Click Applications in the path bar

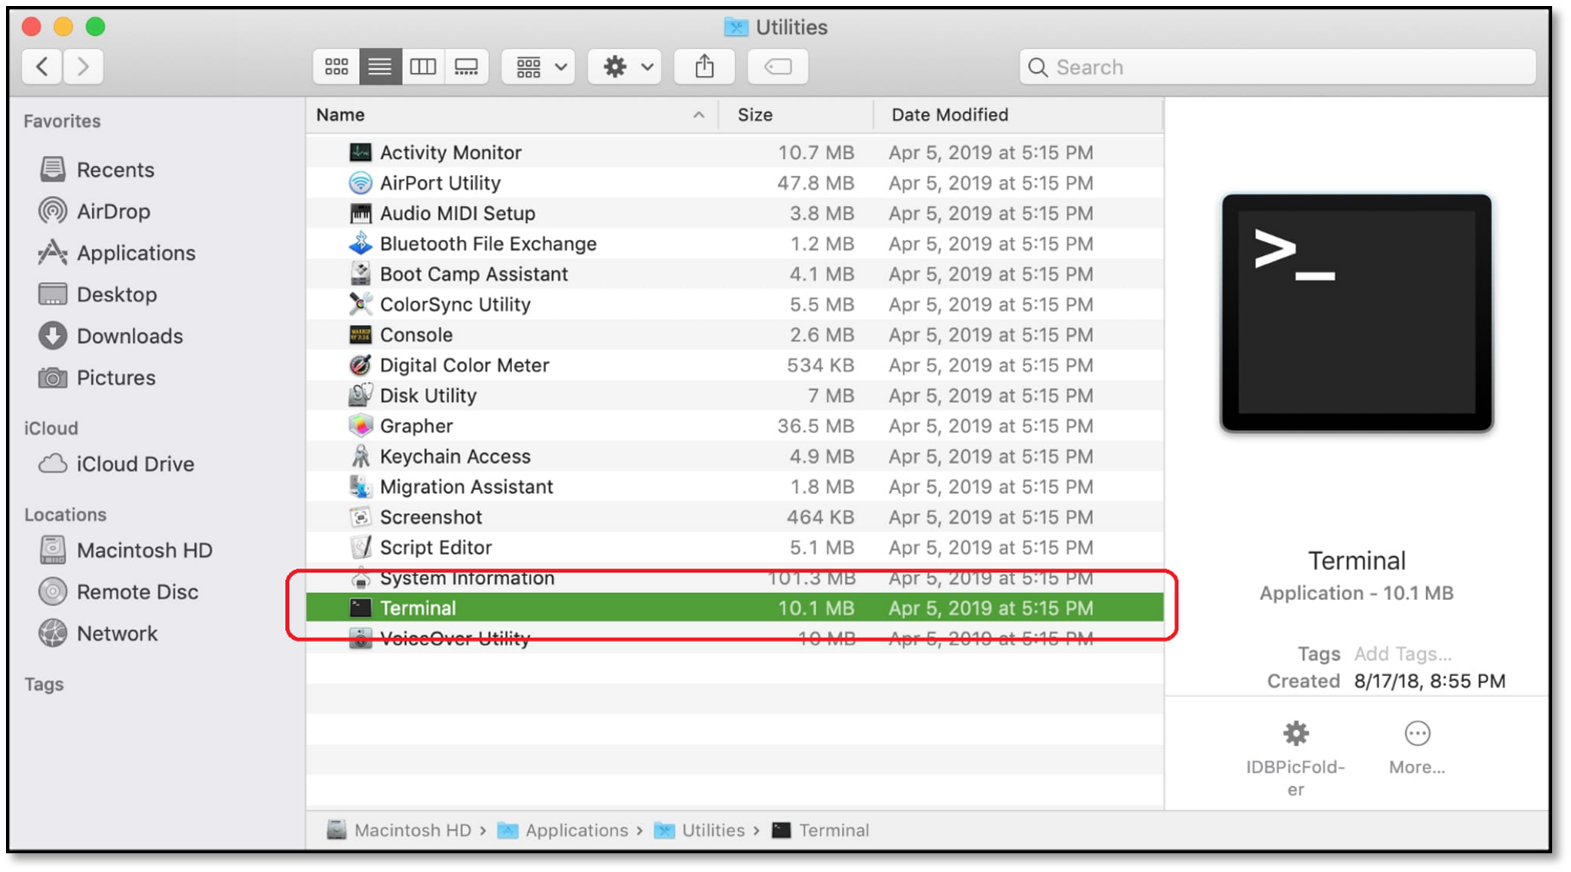(563, 830)
